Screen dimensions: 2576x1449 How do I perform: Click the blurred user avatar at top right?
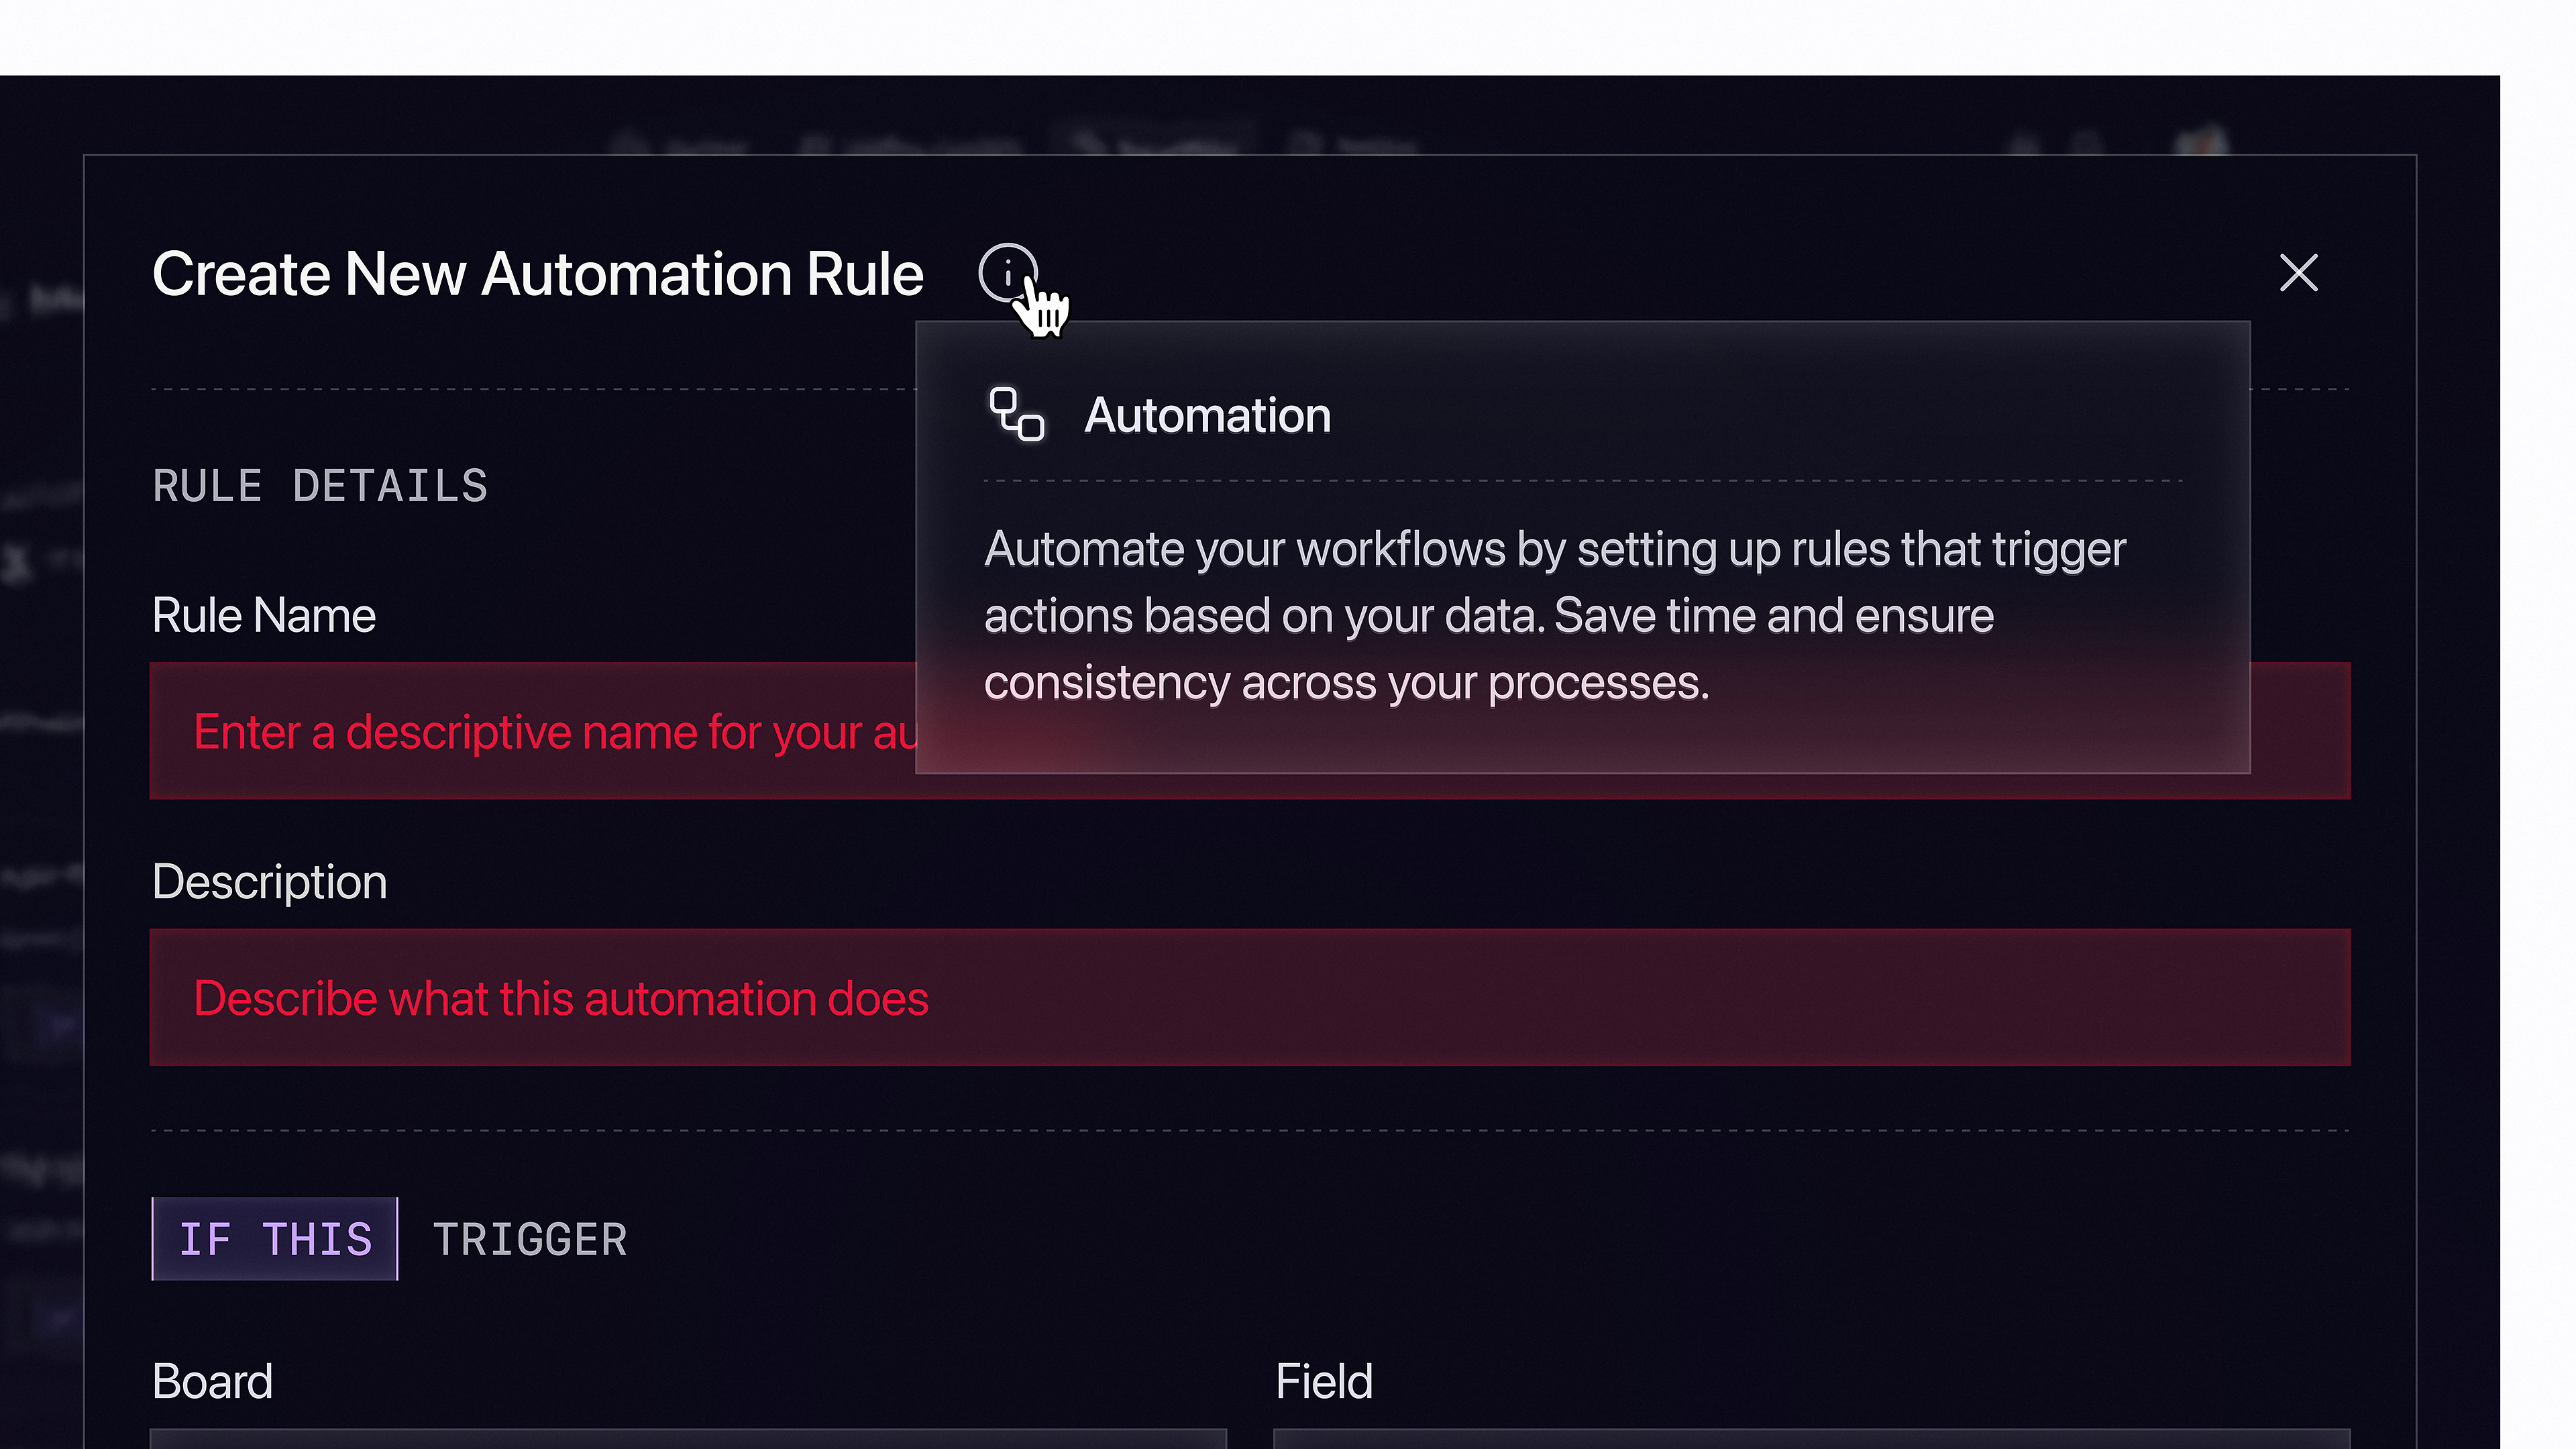(x=2201, y=142)
